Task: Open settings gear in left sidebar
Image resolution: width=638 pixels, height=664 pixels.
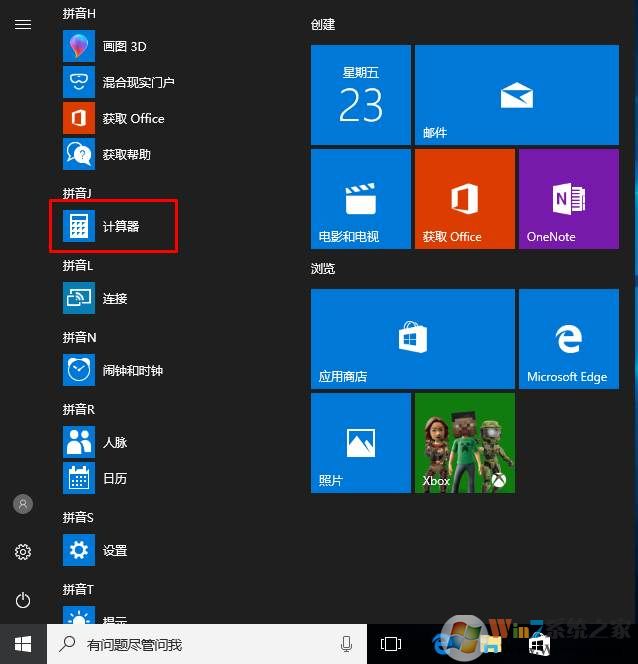Action: pyautogui.click(x=23, y=552)
